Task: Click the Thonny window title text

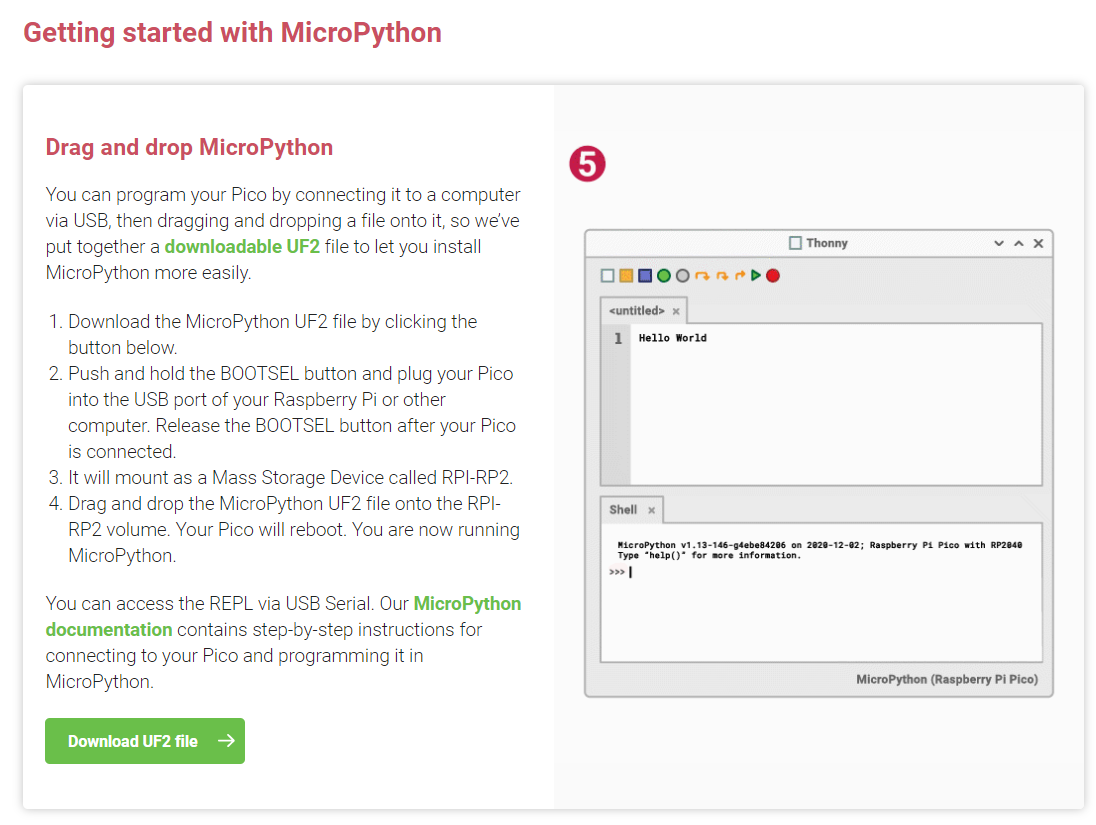Action: [x=827, y=243]
